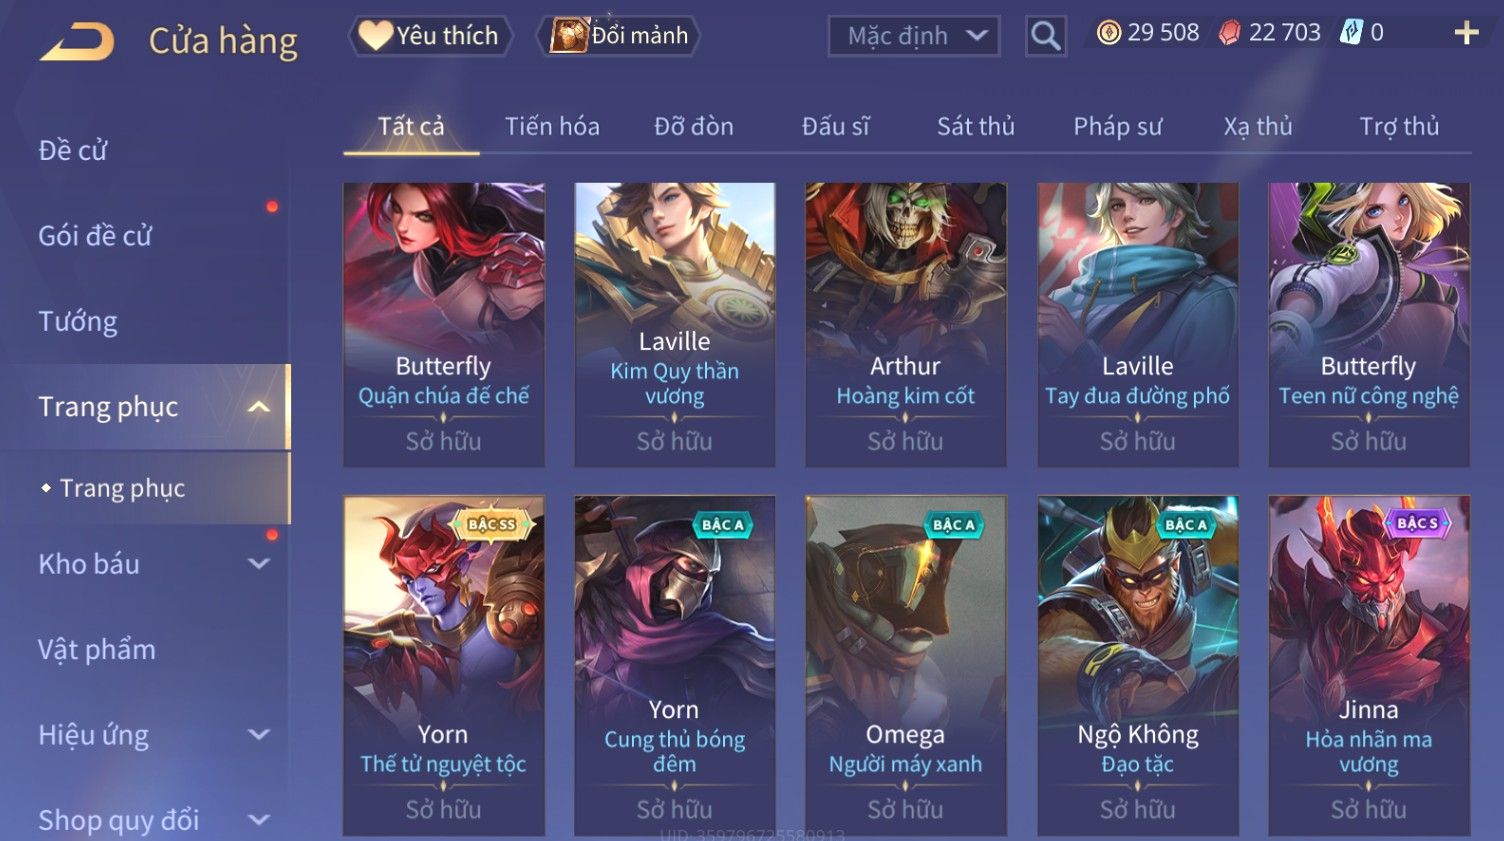This screenshot has width=1504, height=841.
Task: Open the Yêu thích heart button
Action: click(430, 36)
